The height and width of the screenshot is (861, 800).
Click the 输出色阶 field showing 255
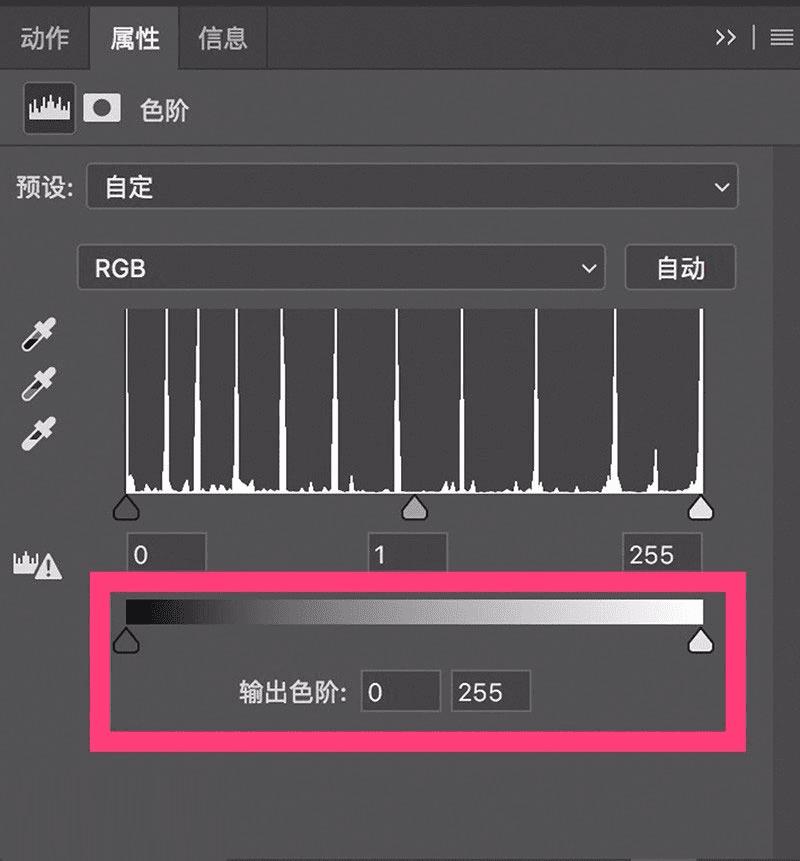(x=491, y=691)
